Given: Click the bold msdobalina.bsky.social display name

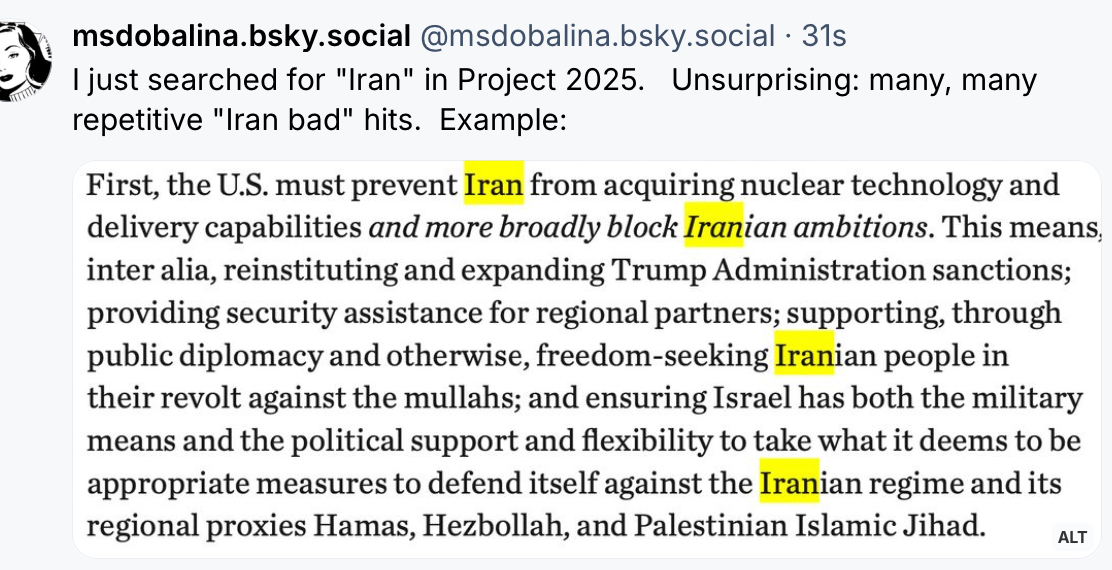Looking at the screenshot, I should point(242,37).
